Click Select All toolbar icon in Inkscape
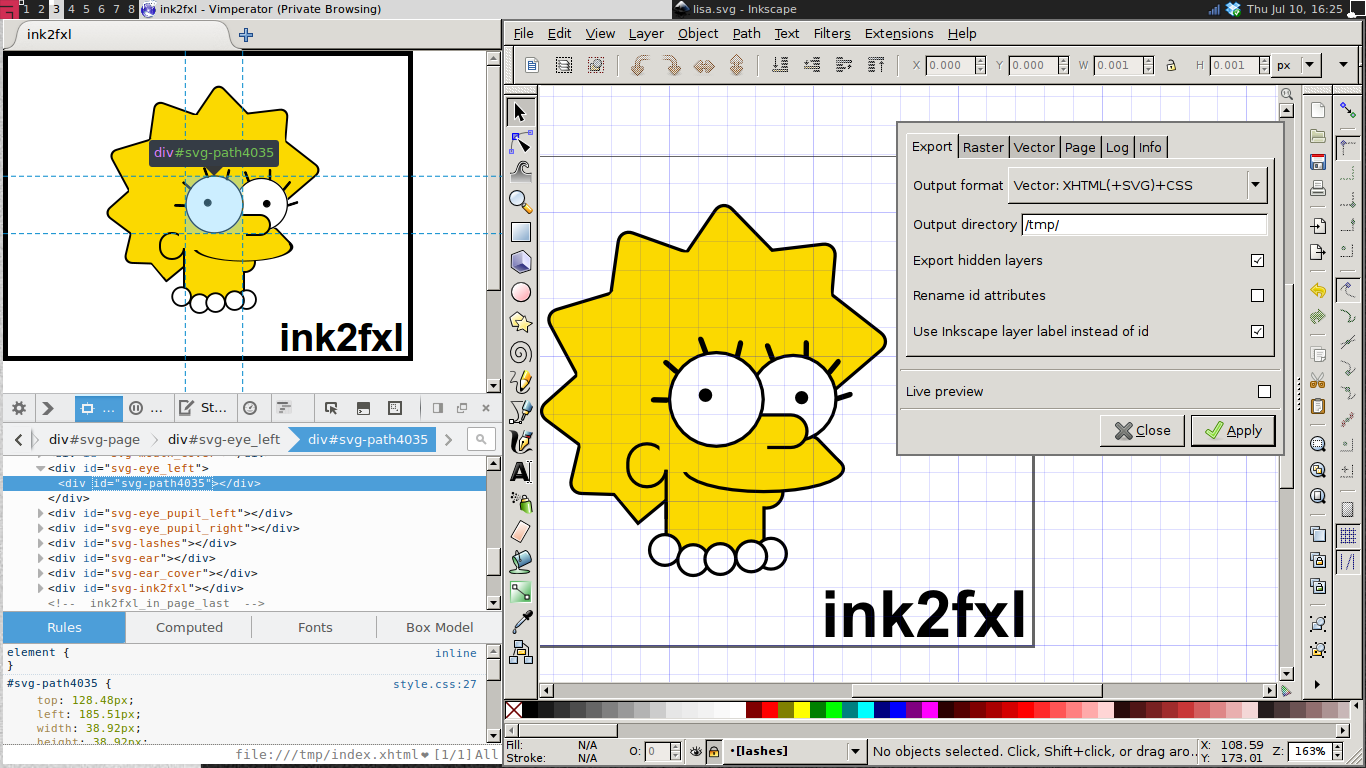 532,66
